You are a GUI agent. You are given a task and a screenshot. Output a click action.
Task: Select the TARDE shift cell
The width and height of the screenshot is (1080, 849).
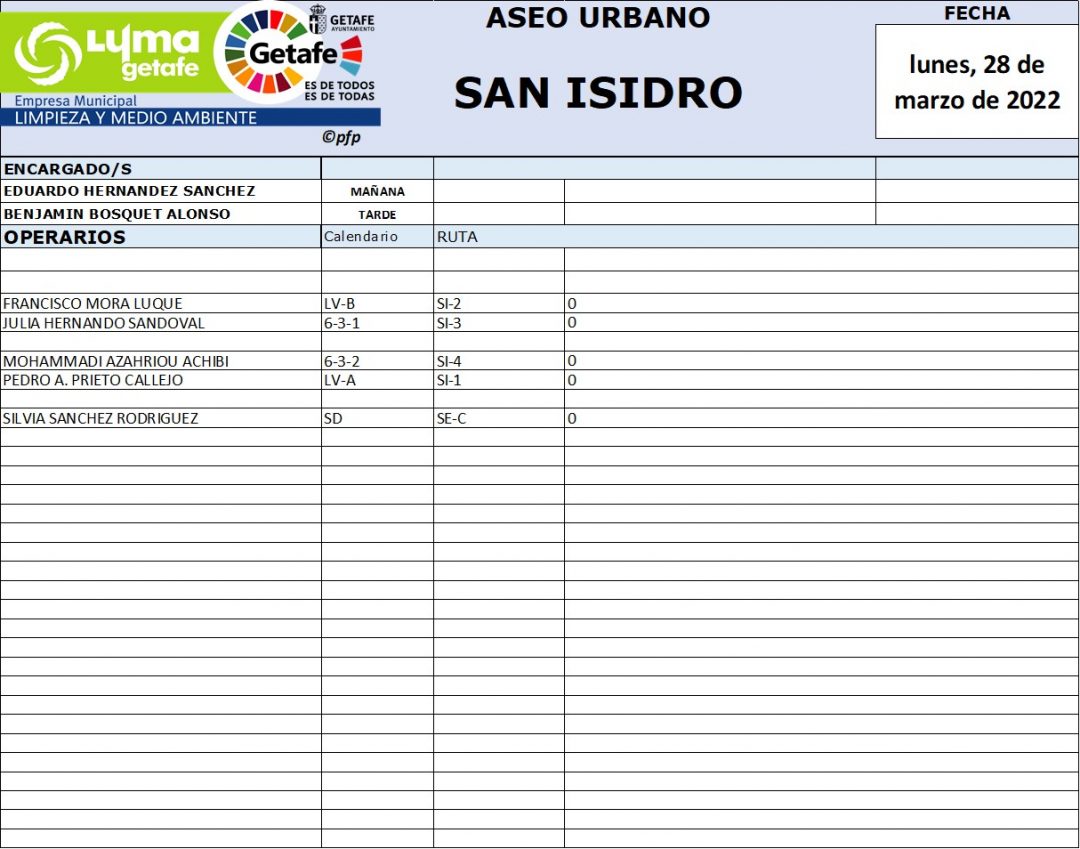(x=377, y=214)
